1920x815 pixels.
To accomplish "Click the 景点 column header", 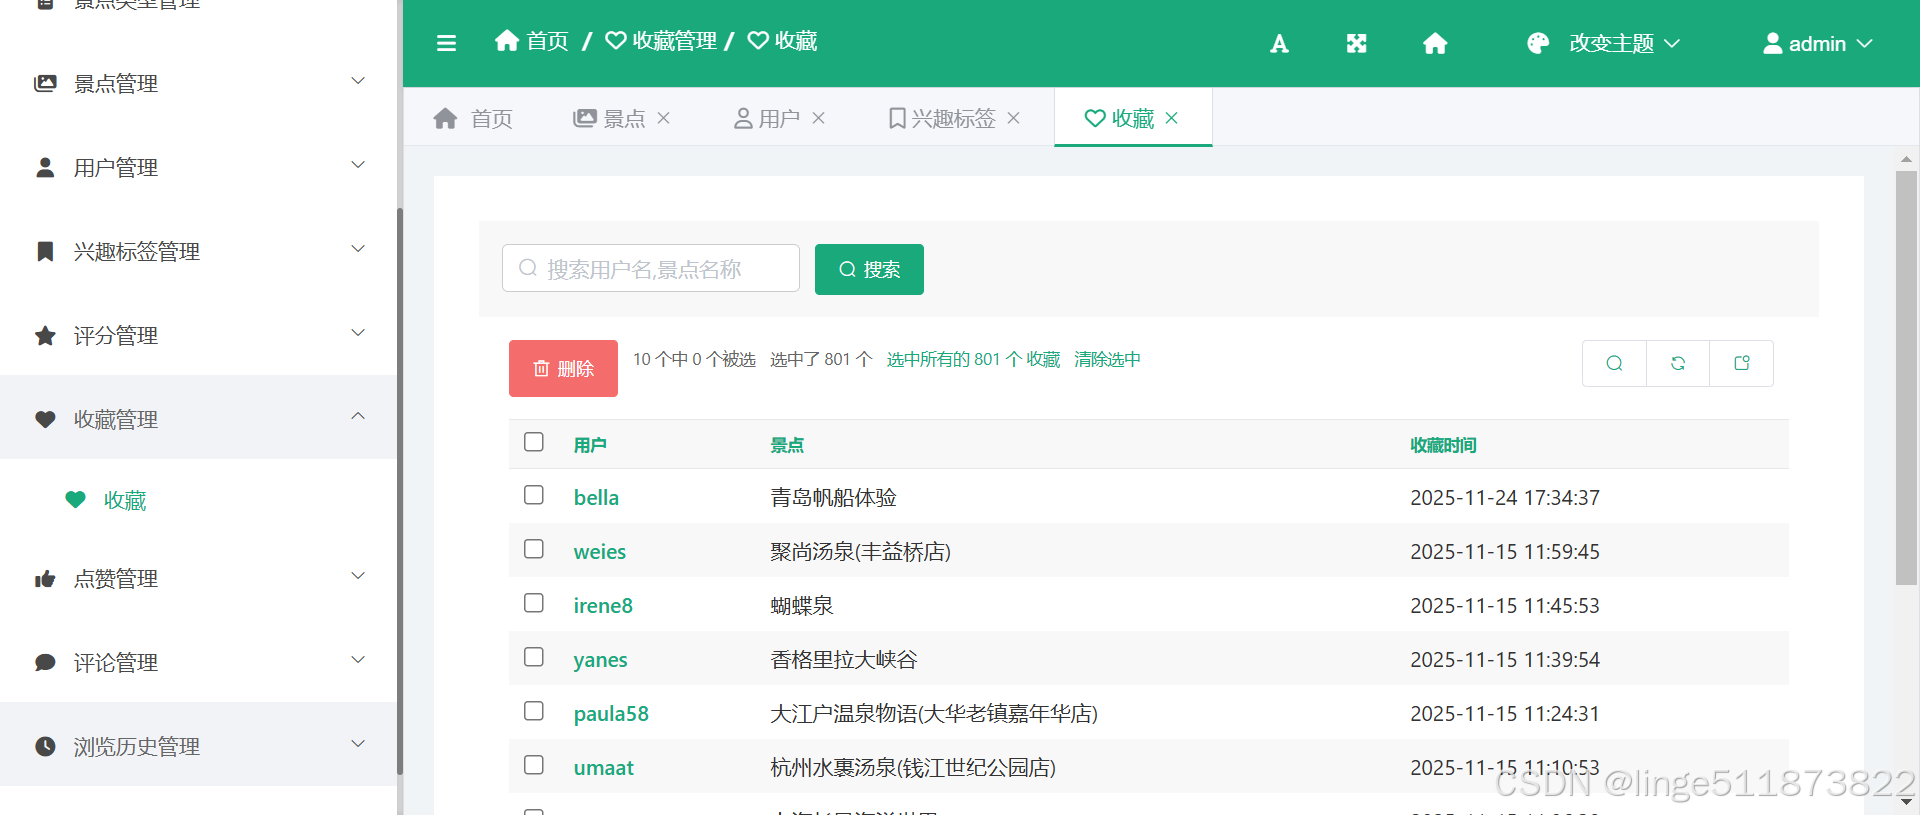I will (787, 445).
